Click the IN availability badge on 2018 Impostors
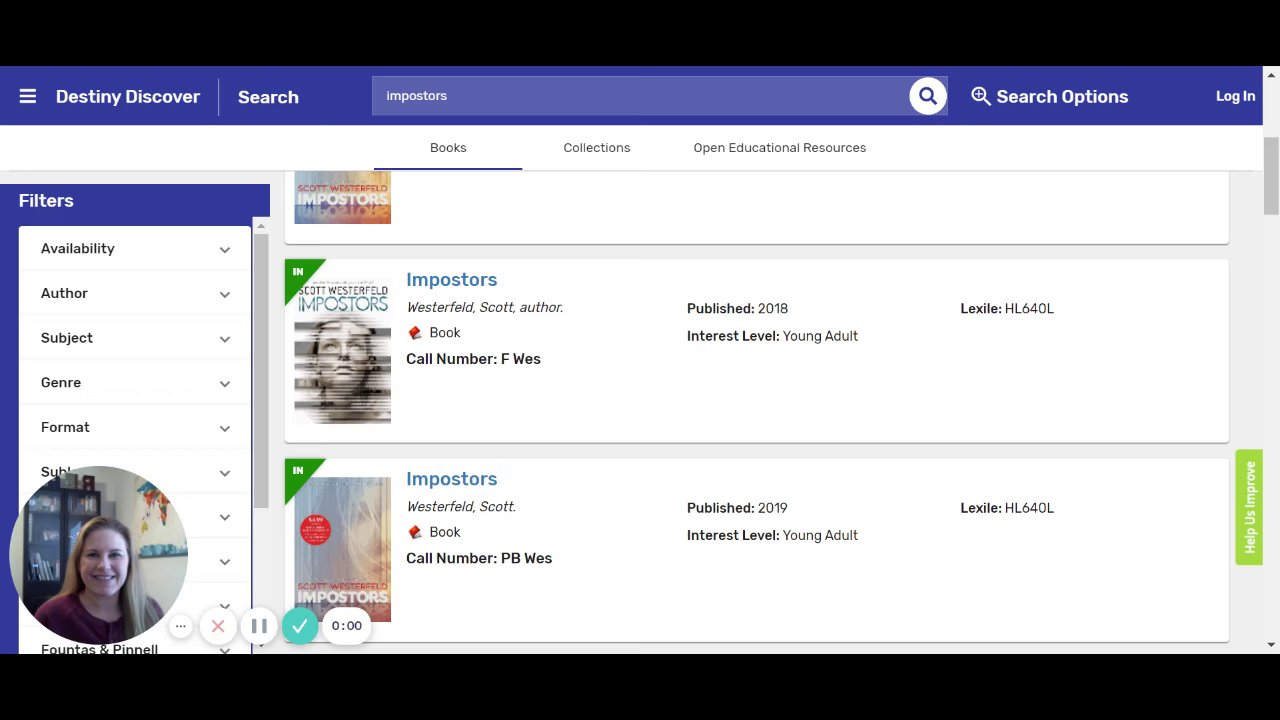 point(299,273)
